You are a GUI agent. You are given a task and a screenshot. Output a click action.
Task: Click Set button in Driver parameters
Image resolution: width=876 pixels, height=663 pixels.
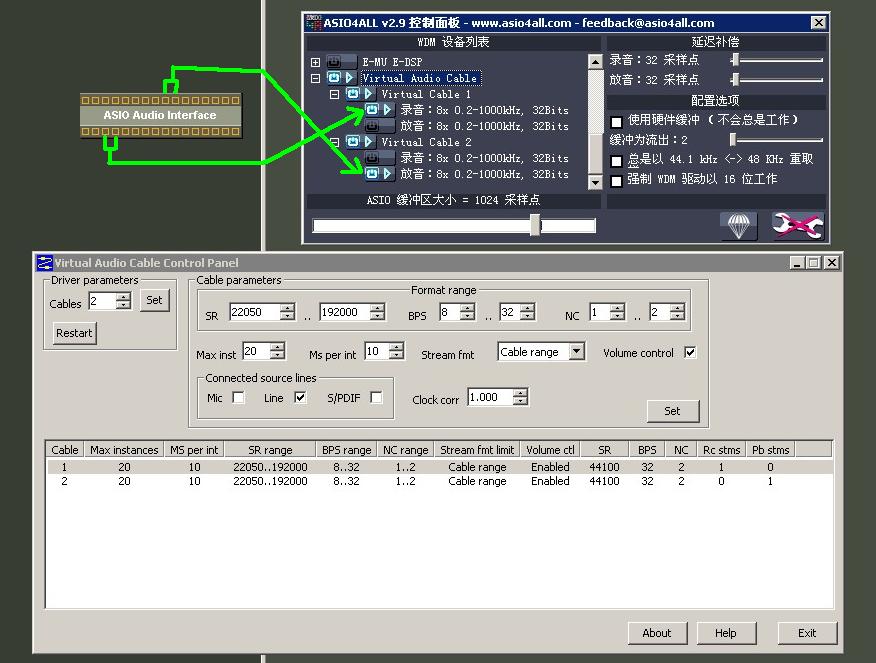click(x=154, y=300)
